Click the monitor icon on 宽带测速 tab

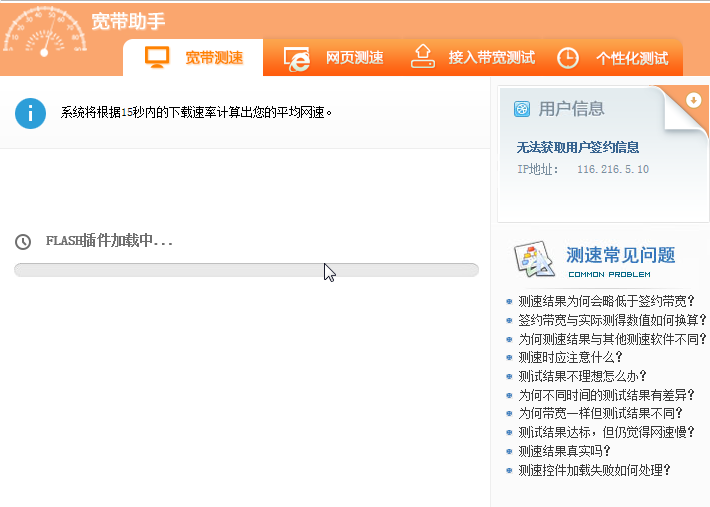click(x=157, y=57)
